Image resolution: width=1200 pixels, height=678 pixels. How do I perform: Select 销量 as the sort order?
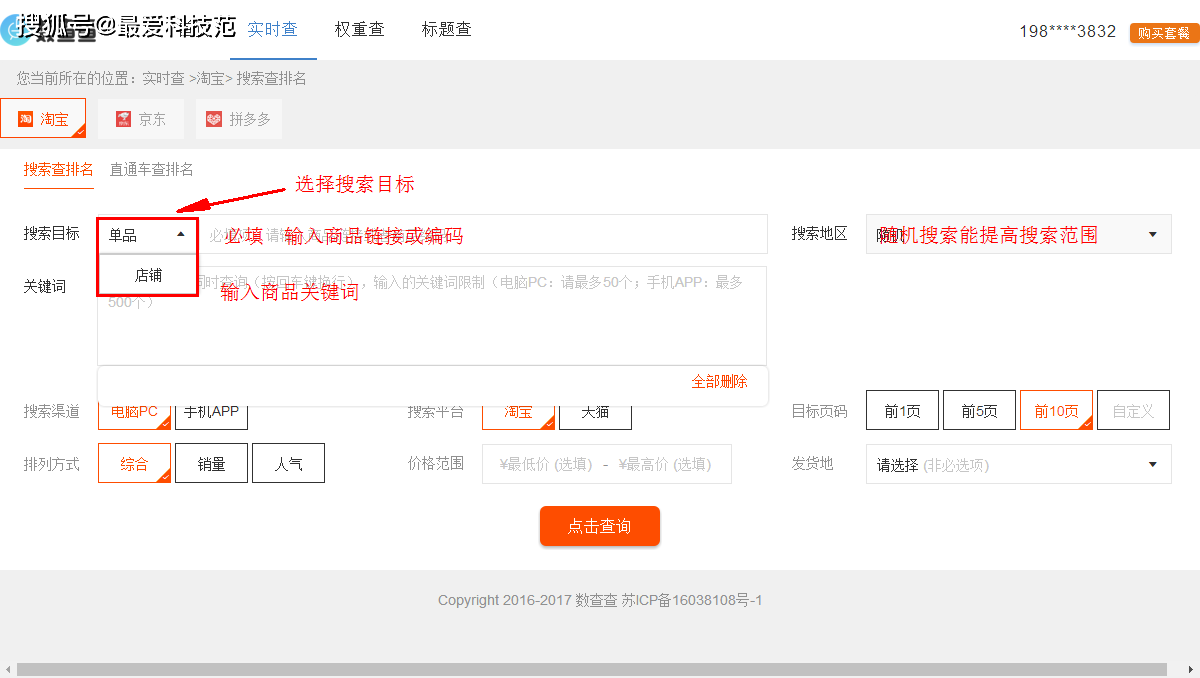click(x=211, y=463)
